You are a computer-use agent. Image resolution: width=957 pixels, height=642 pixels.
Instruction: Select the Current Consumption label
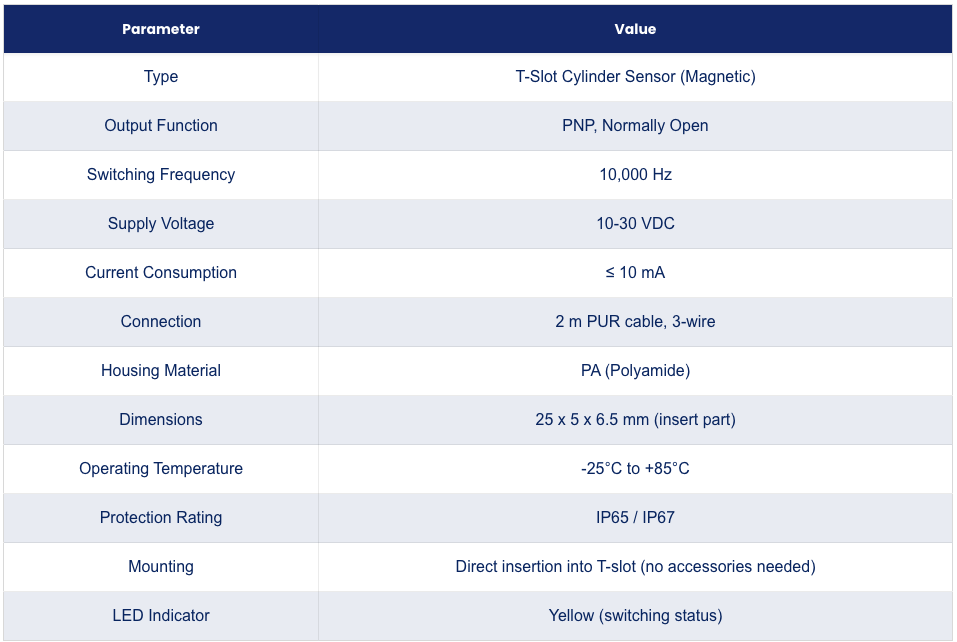(161, 272)
